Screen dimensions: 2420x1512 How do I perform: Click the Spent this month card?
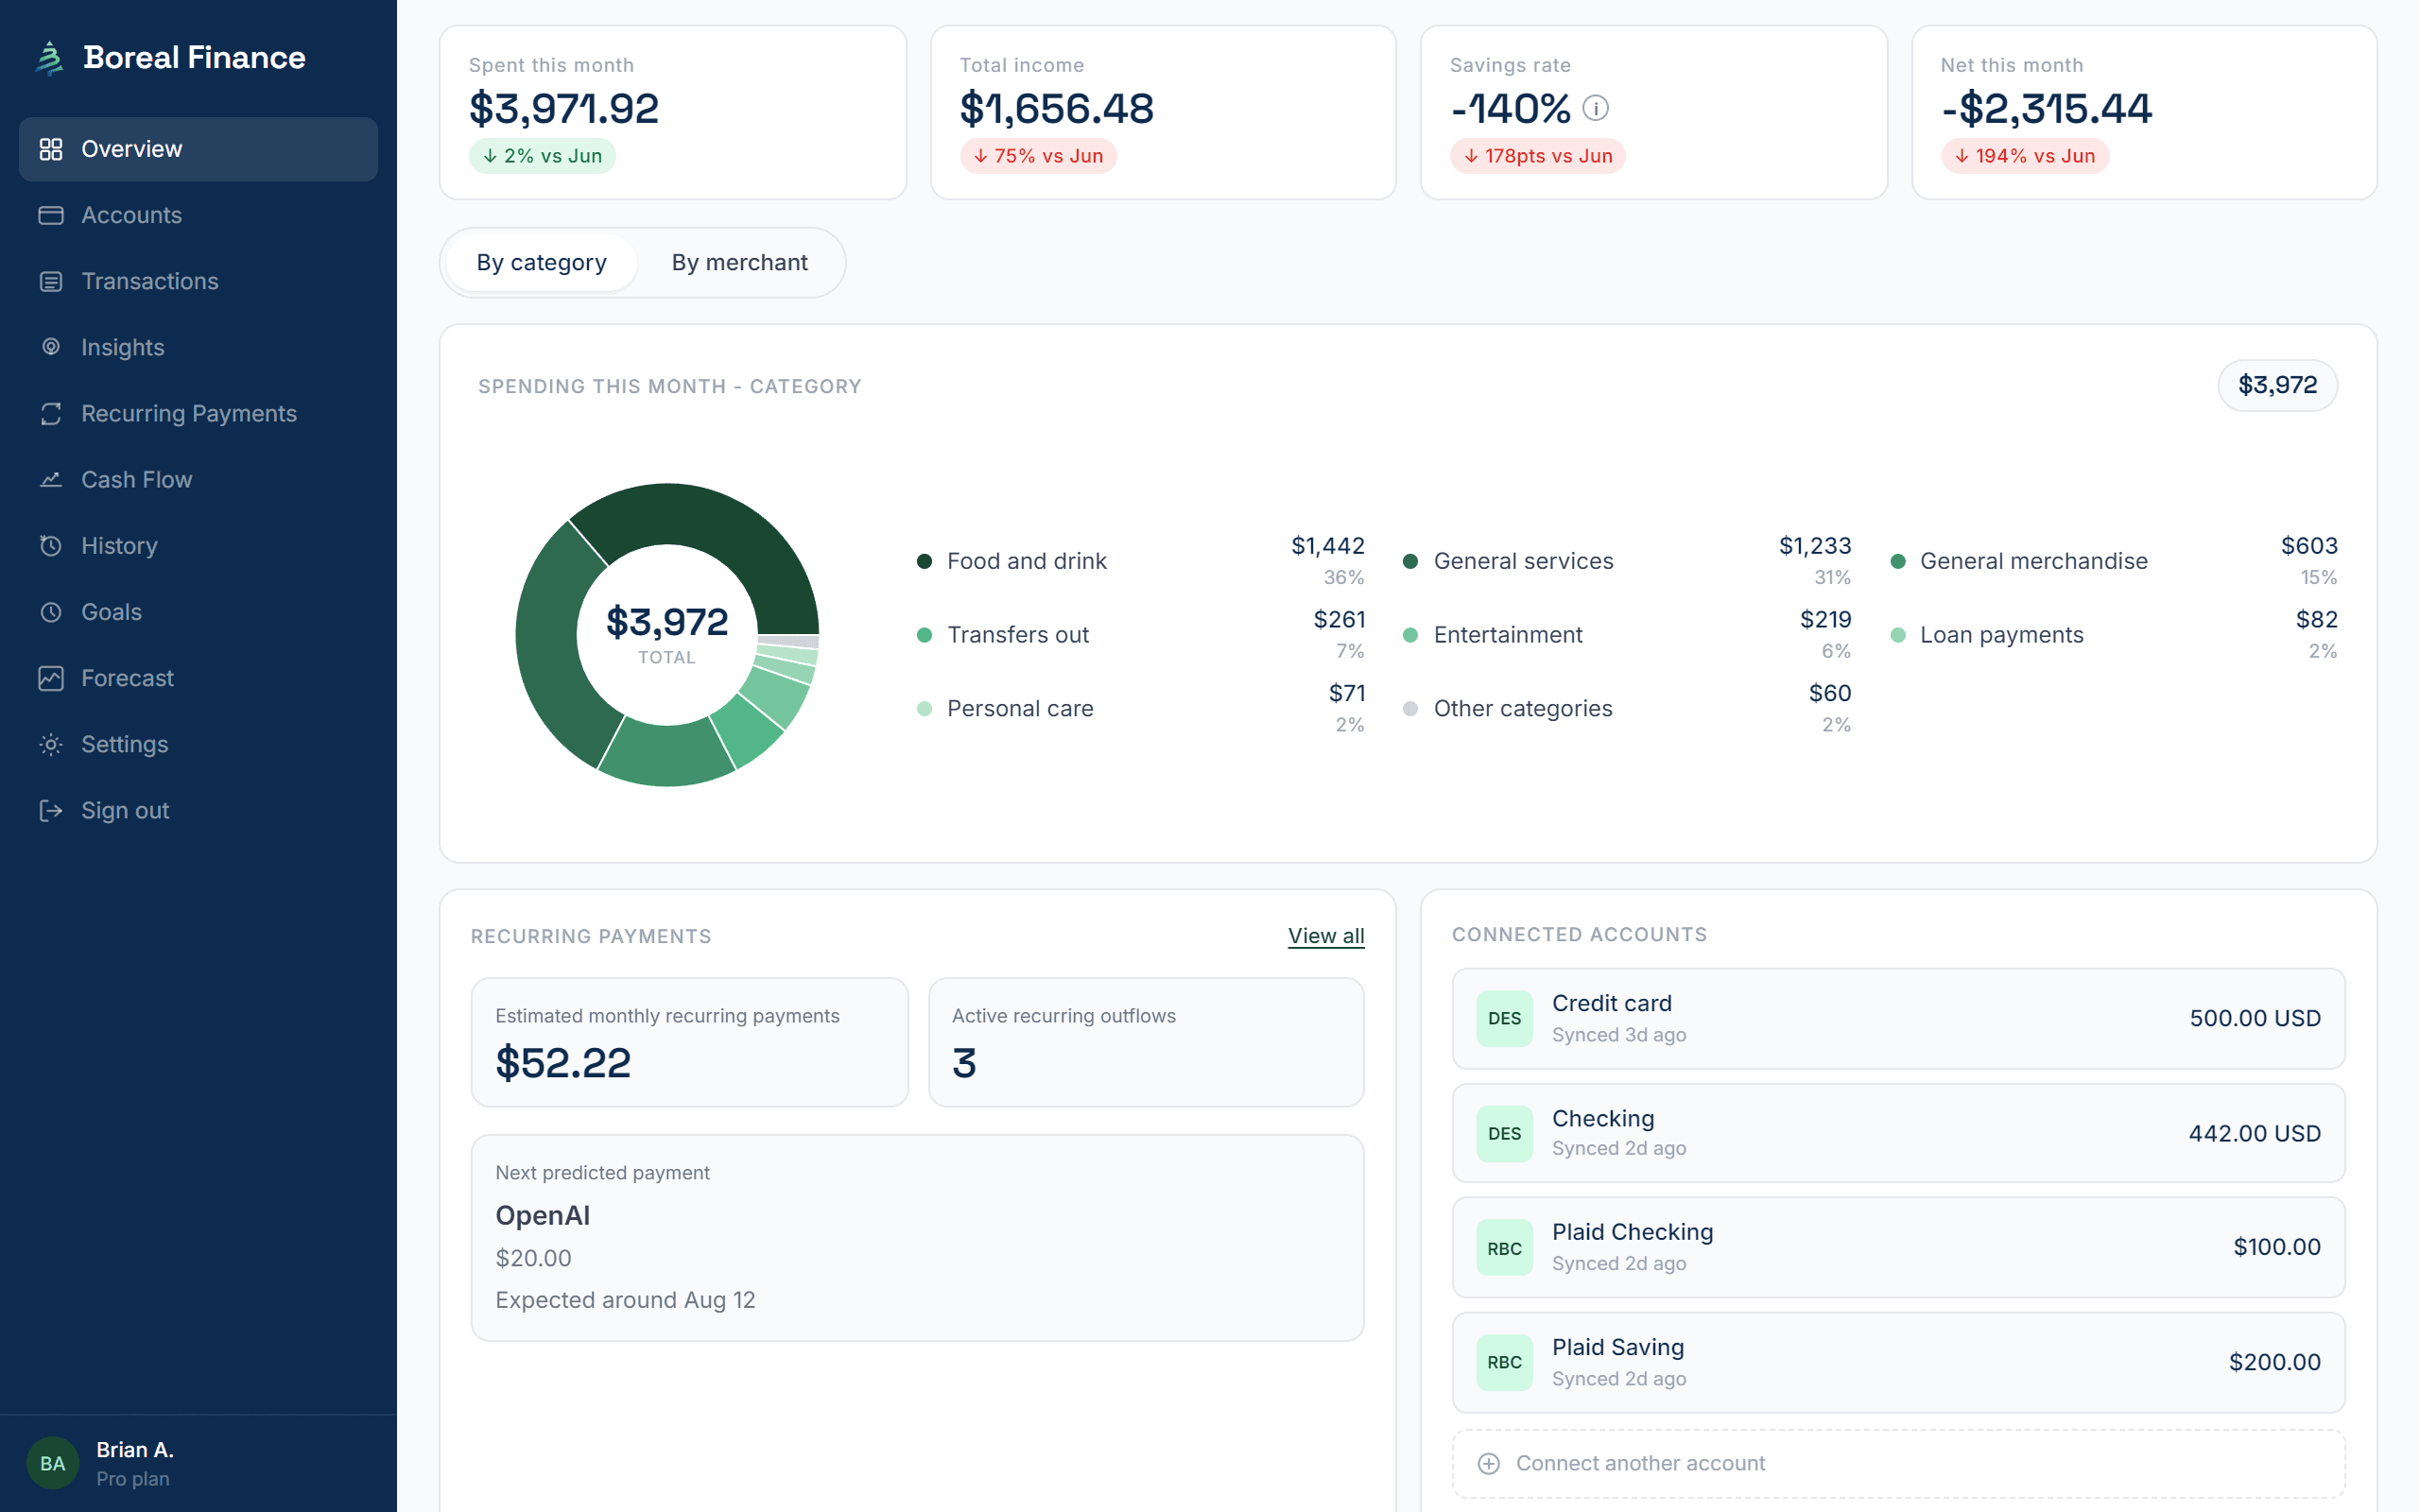[672, 112]
